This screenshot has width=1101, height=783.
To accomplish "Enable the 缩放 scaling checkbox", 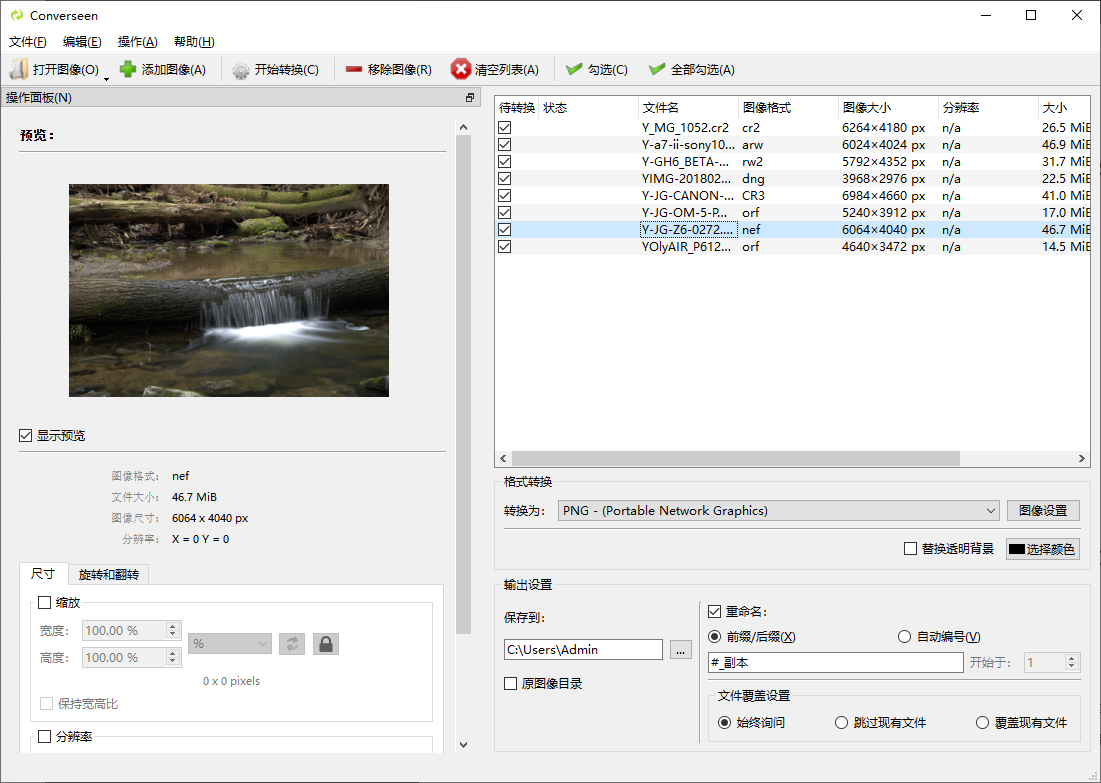I will [x=44, y=602].
